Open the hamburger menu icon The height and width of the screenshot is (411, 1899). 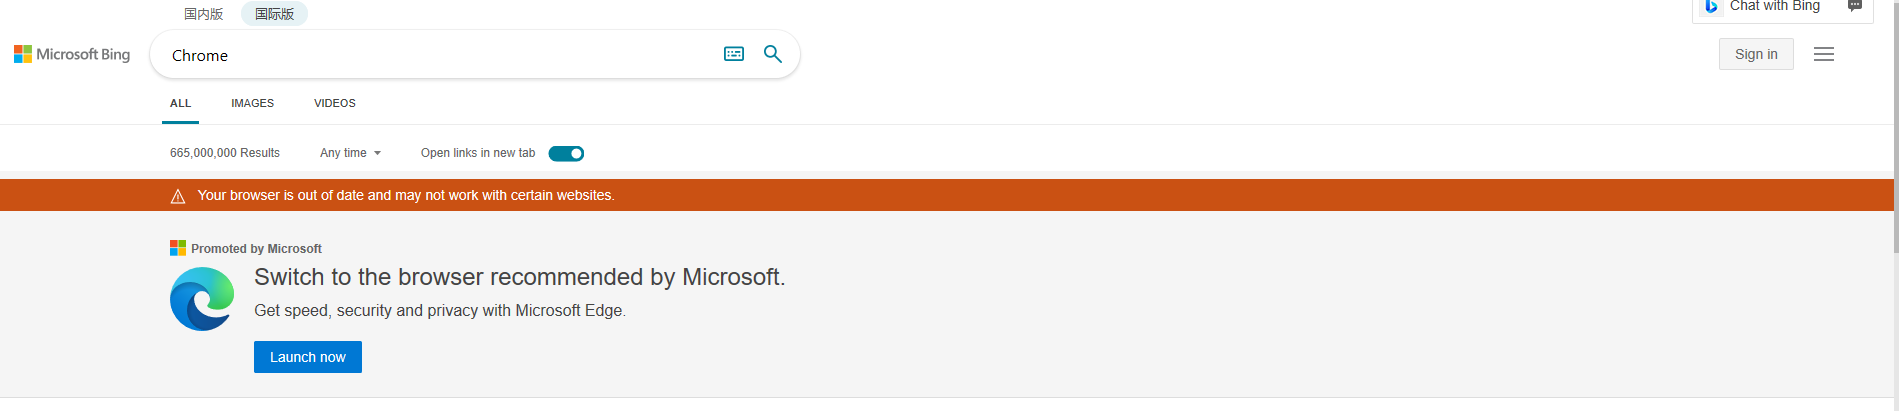(1824, 54)
